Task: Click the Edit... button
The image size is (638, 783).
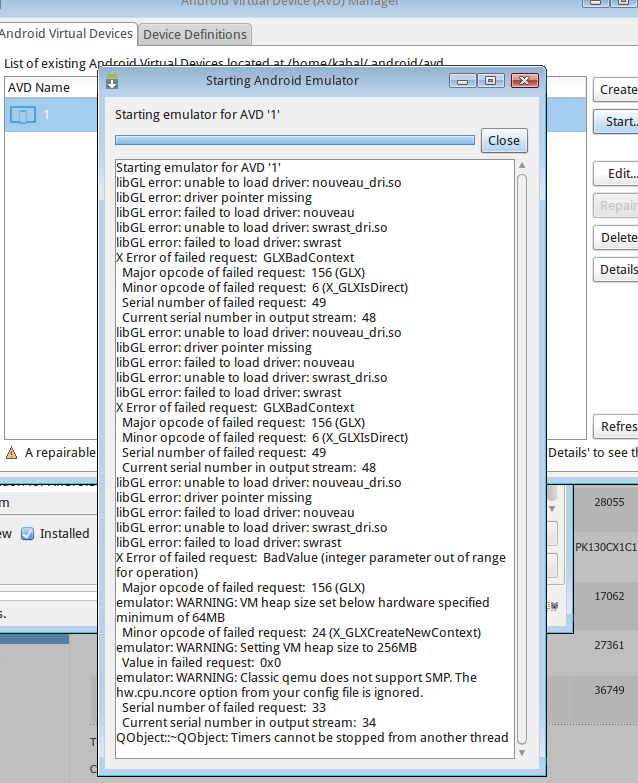Action: click(620, 174)
